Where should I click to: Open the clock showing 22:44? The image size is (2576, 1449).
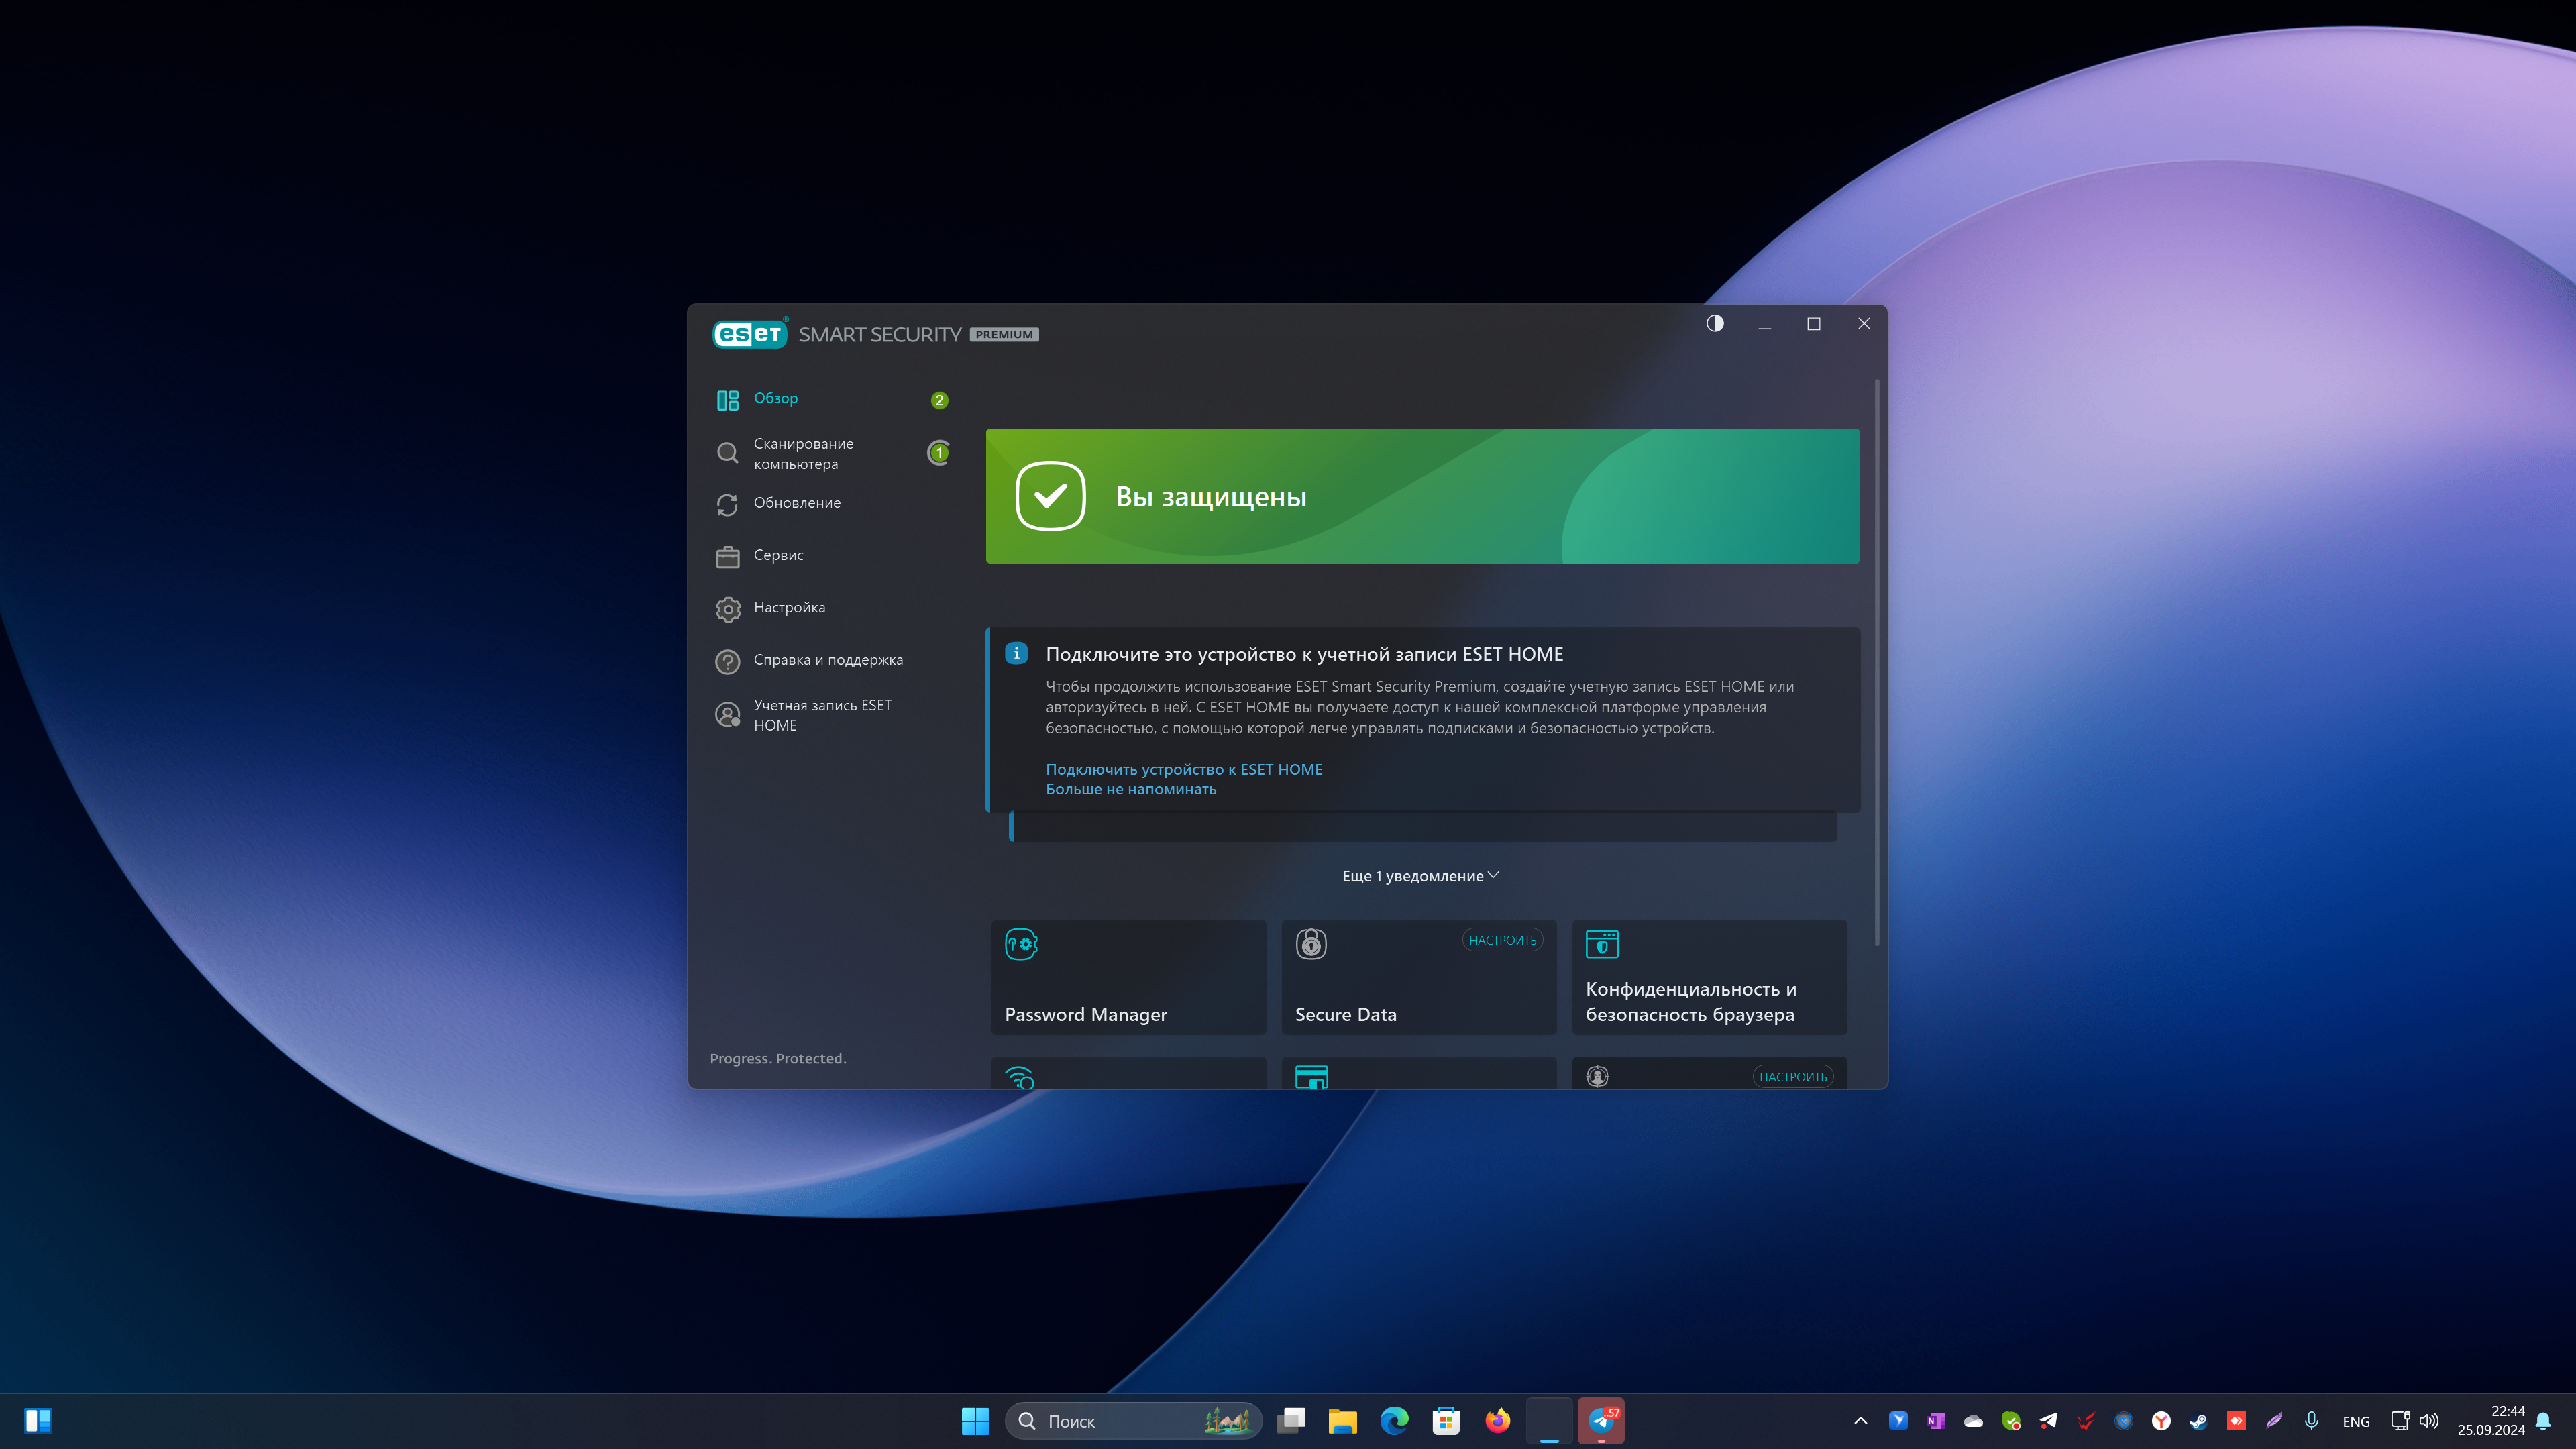click(x=2491, y=1421)
